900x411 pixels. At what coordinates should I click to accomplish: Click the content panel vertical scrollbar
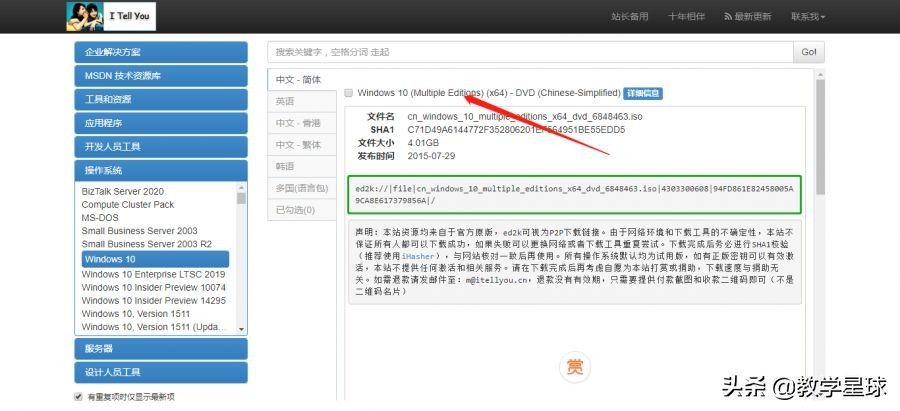(x=820, y=137)
